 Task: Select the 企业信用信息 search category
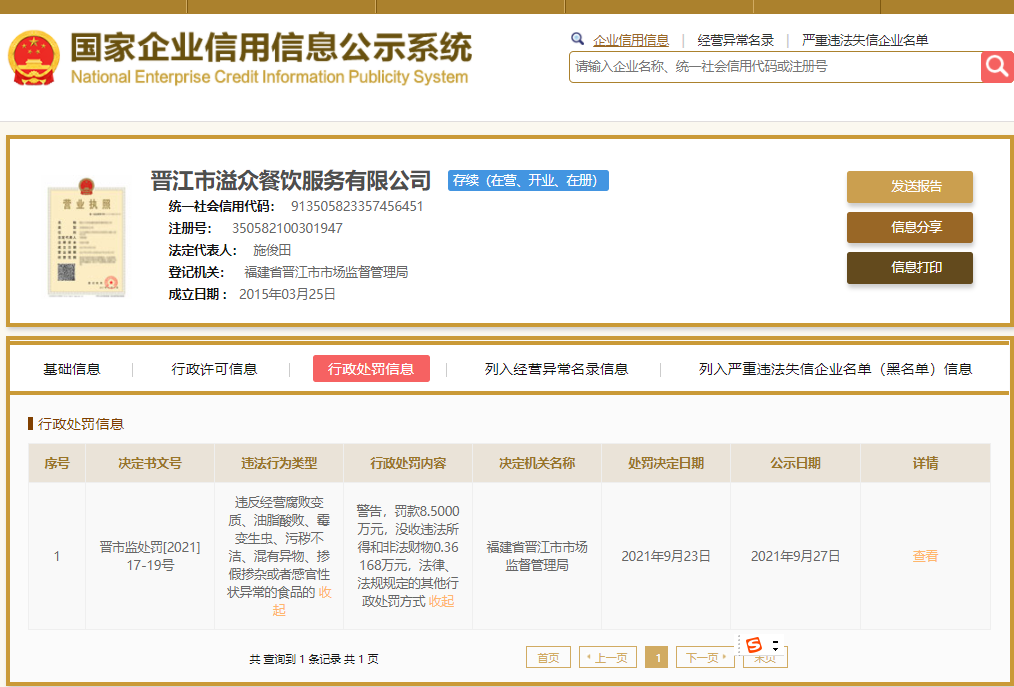tap(631, 40)
